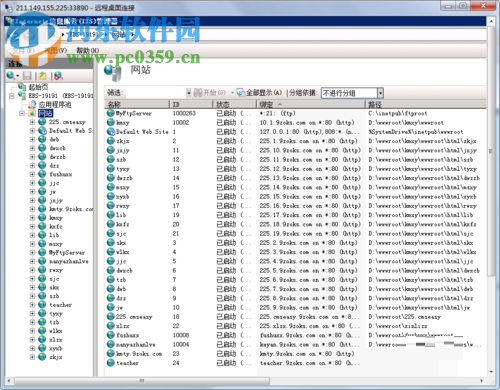Click the wlkx site name in list
Image resolution: width=500 pixels, height=390 pixels.
[122, 252]
